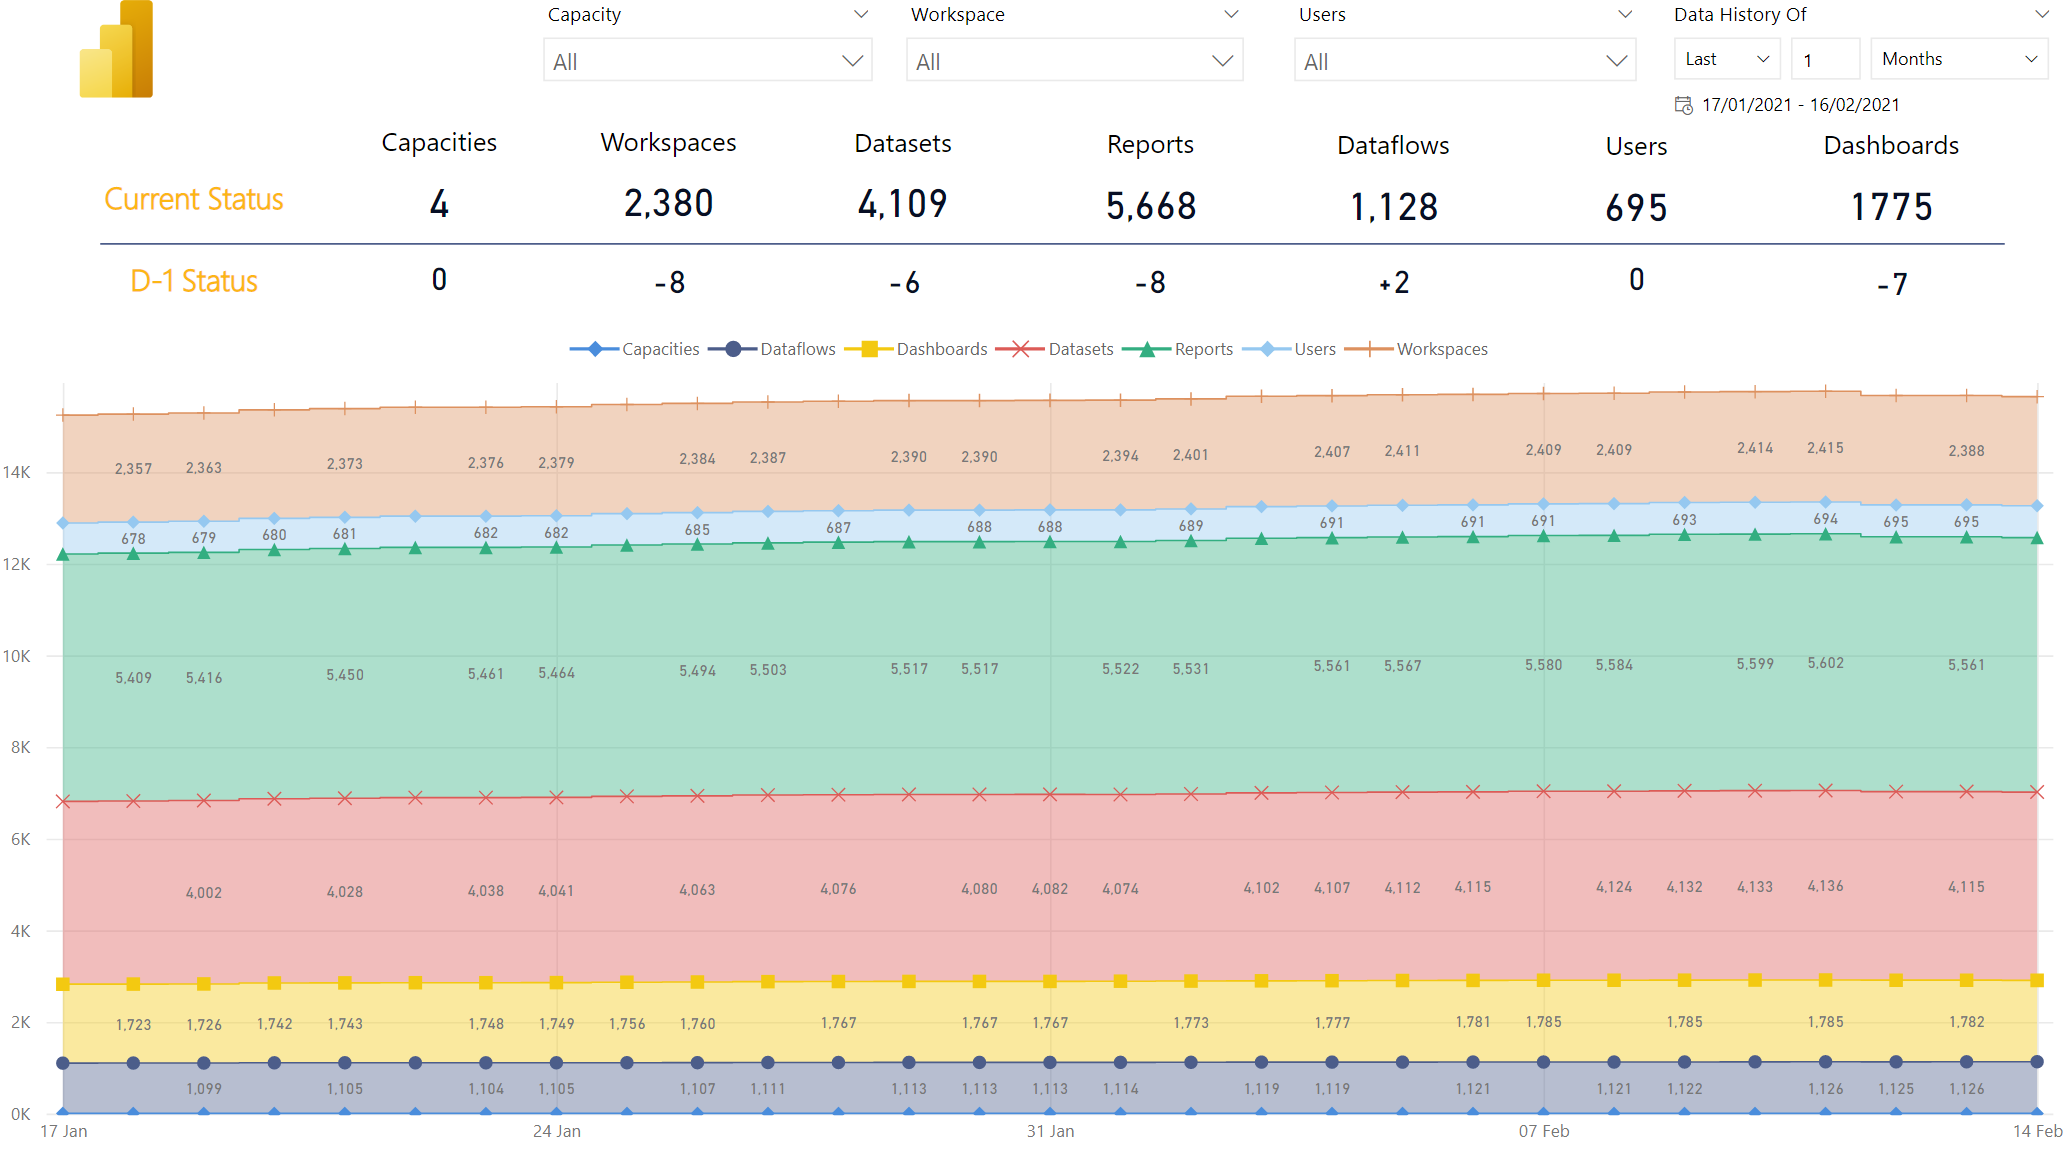Click the 07 Feb axis label
The height and width of the screenshot is (1157, 2068).
[1543, 1131]
